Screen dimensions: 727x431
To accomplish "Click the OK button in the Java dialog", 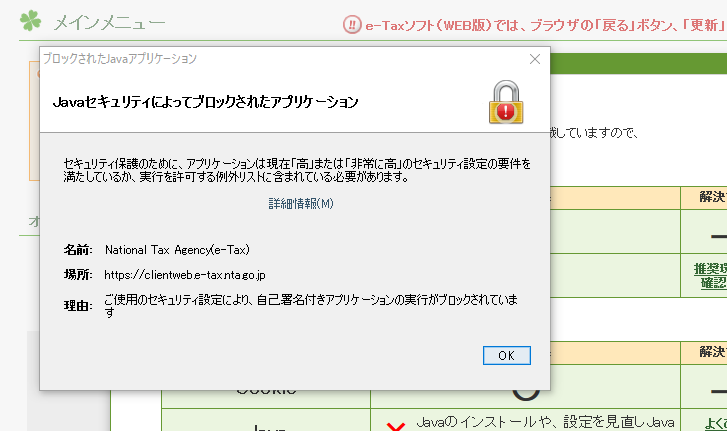I will pyautogui.click(x=507, y=355).
